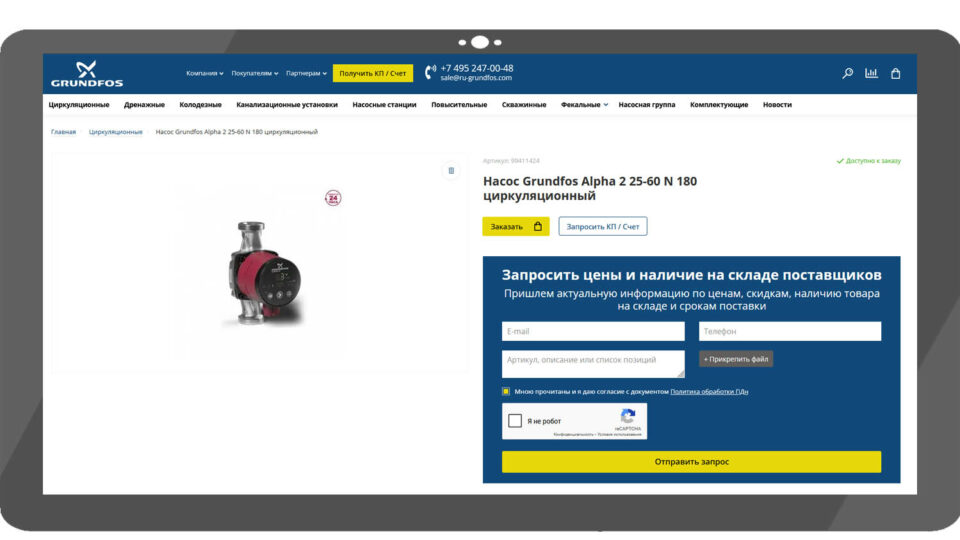Click the reCAPTCHA logo

click(628, 417)
